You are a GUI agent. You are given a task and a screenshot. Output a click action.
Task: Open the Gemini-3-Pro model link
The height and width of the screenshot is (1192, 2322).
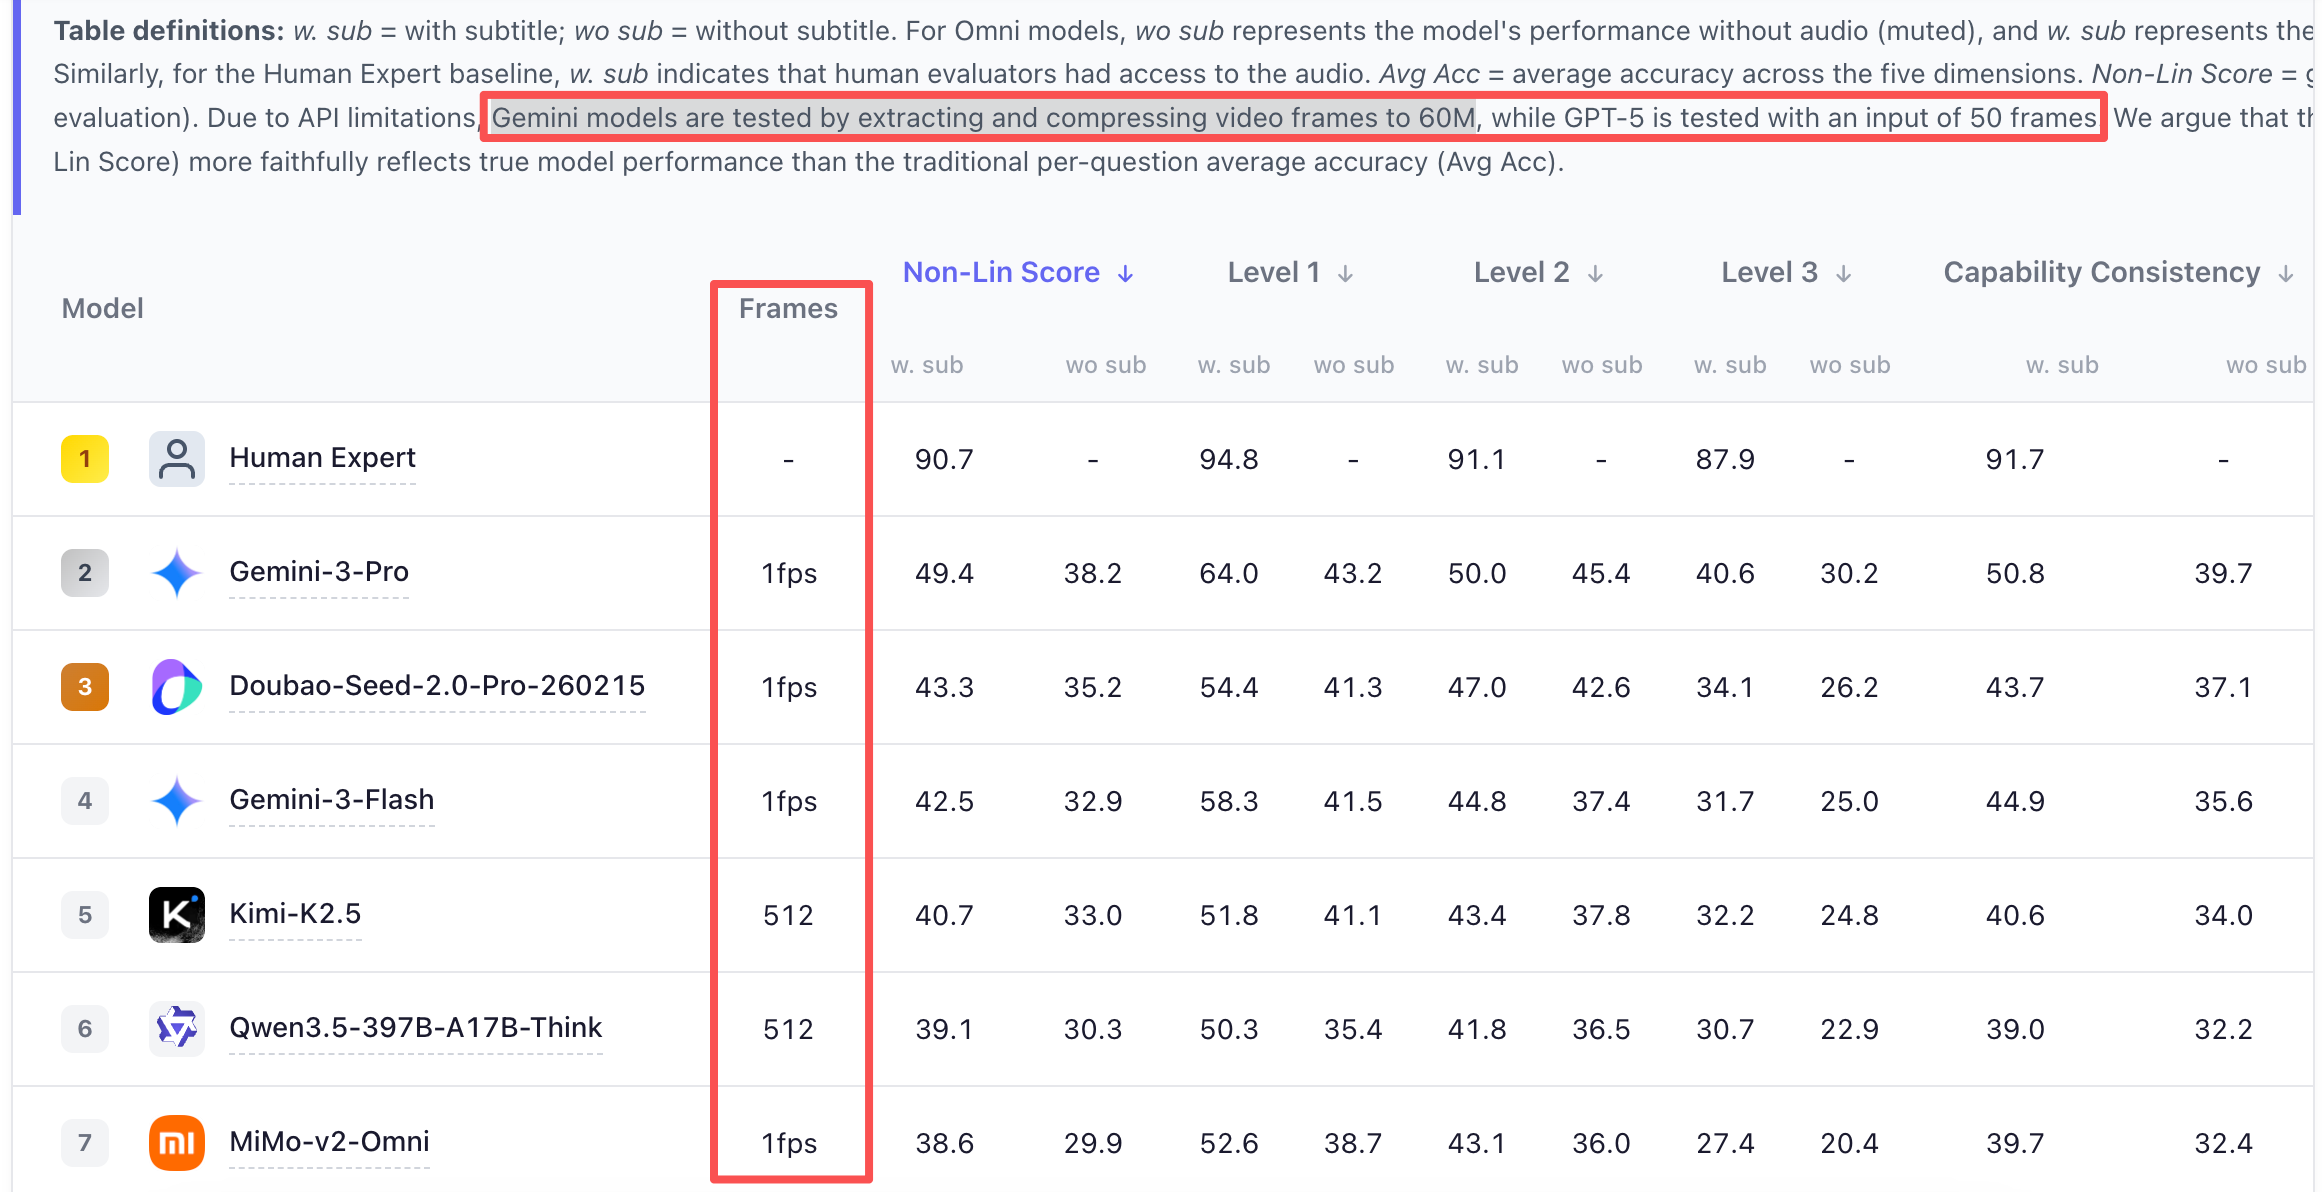[319, 572]
